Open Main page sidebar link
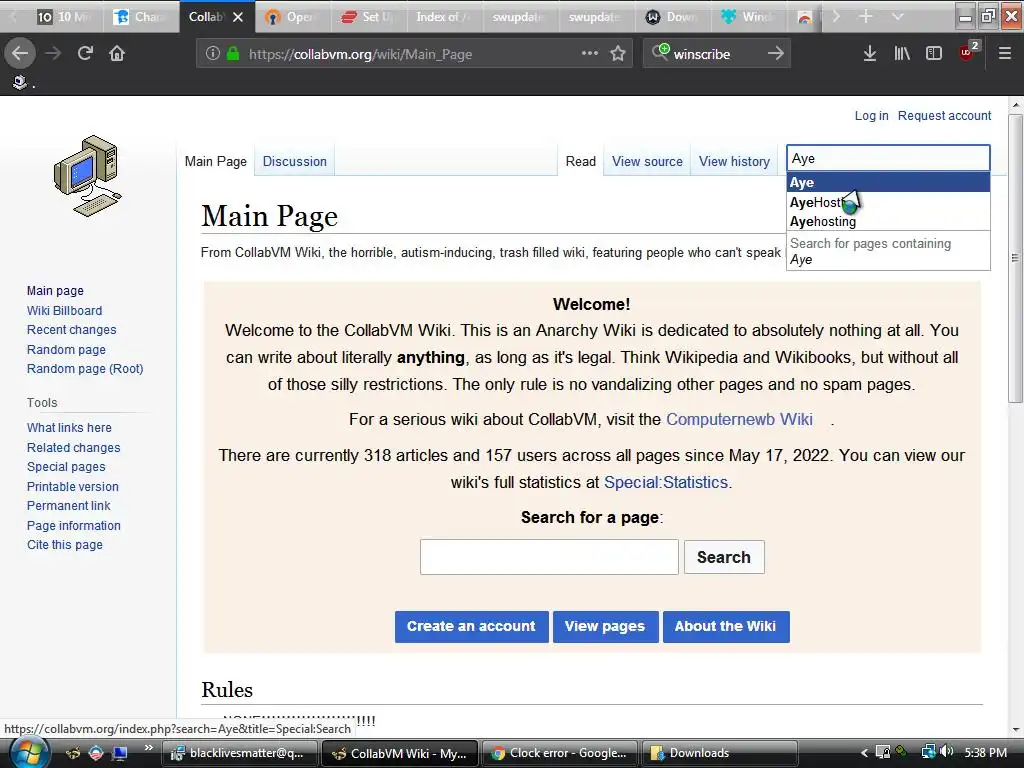The image size is (1024, 768). [x=55, y=291]
